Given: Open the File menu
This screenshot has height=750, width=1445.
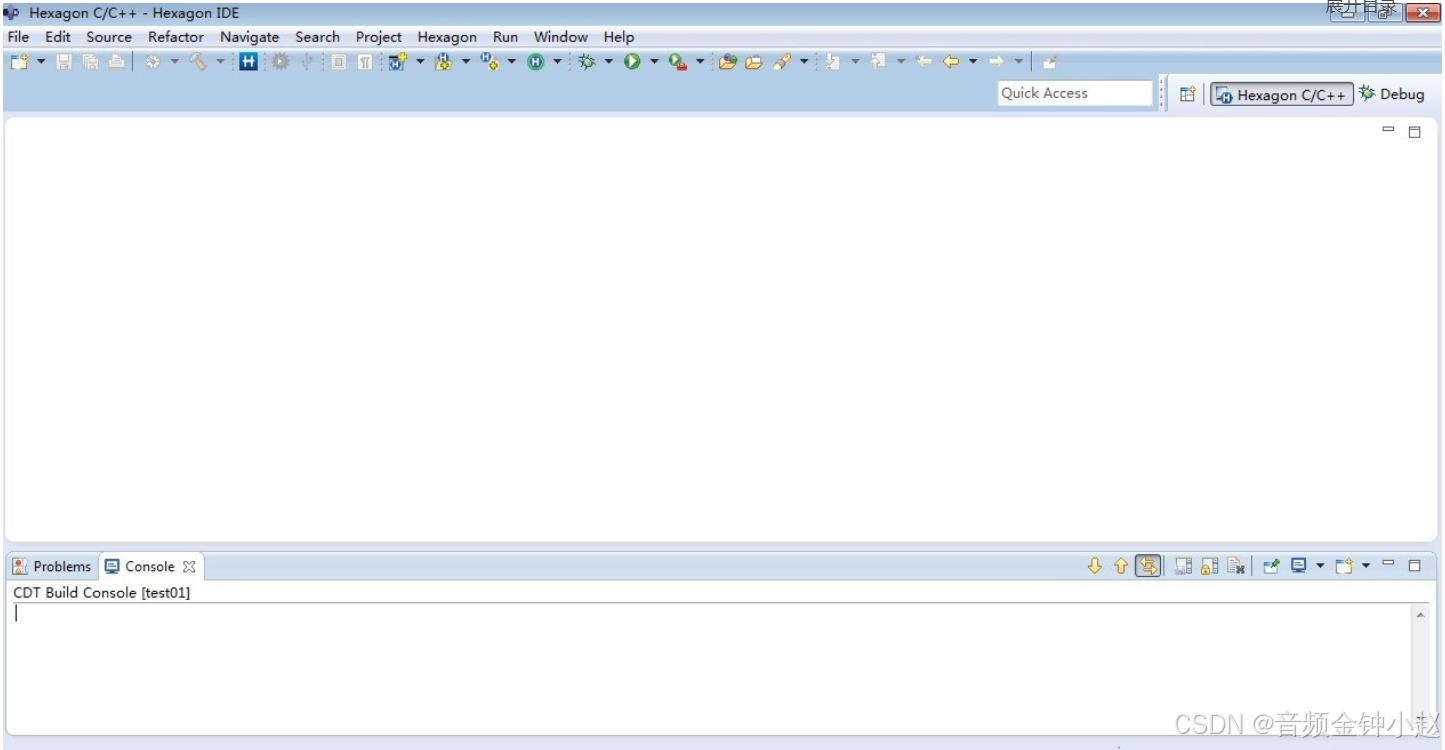Looking at the screenshot, I should 18,37.
